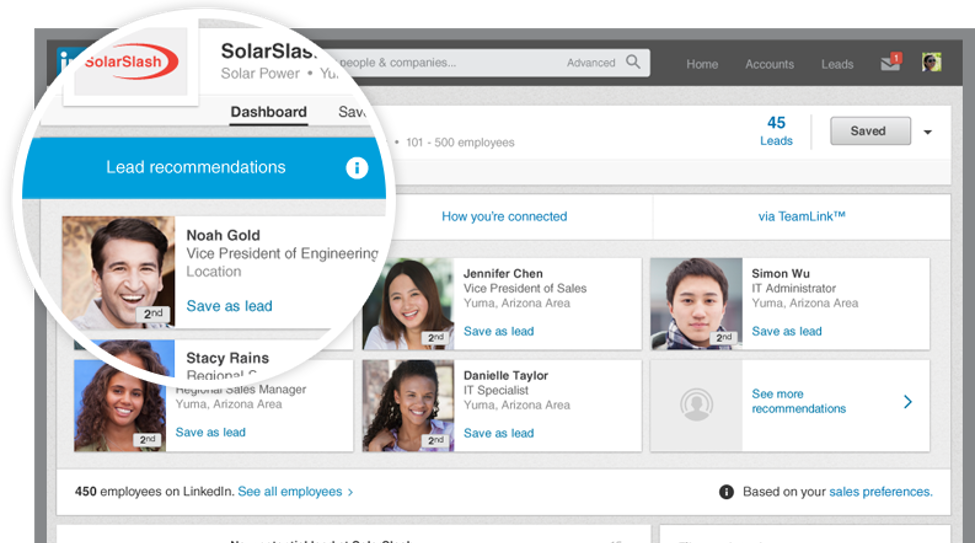Click the Saved button
Image resolution: width=975 pixels, height=543 pixels.
(870, 131)
